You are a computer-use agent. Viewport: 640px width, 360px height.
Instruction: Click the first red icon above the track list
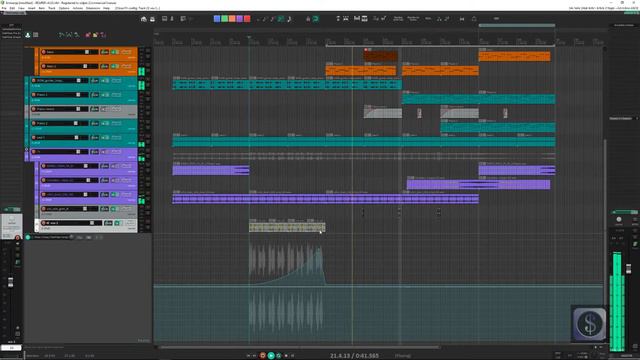(88, 35)
